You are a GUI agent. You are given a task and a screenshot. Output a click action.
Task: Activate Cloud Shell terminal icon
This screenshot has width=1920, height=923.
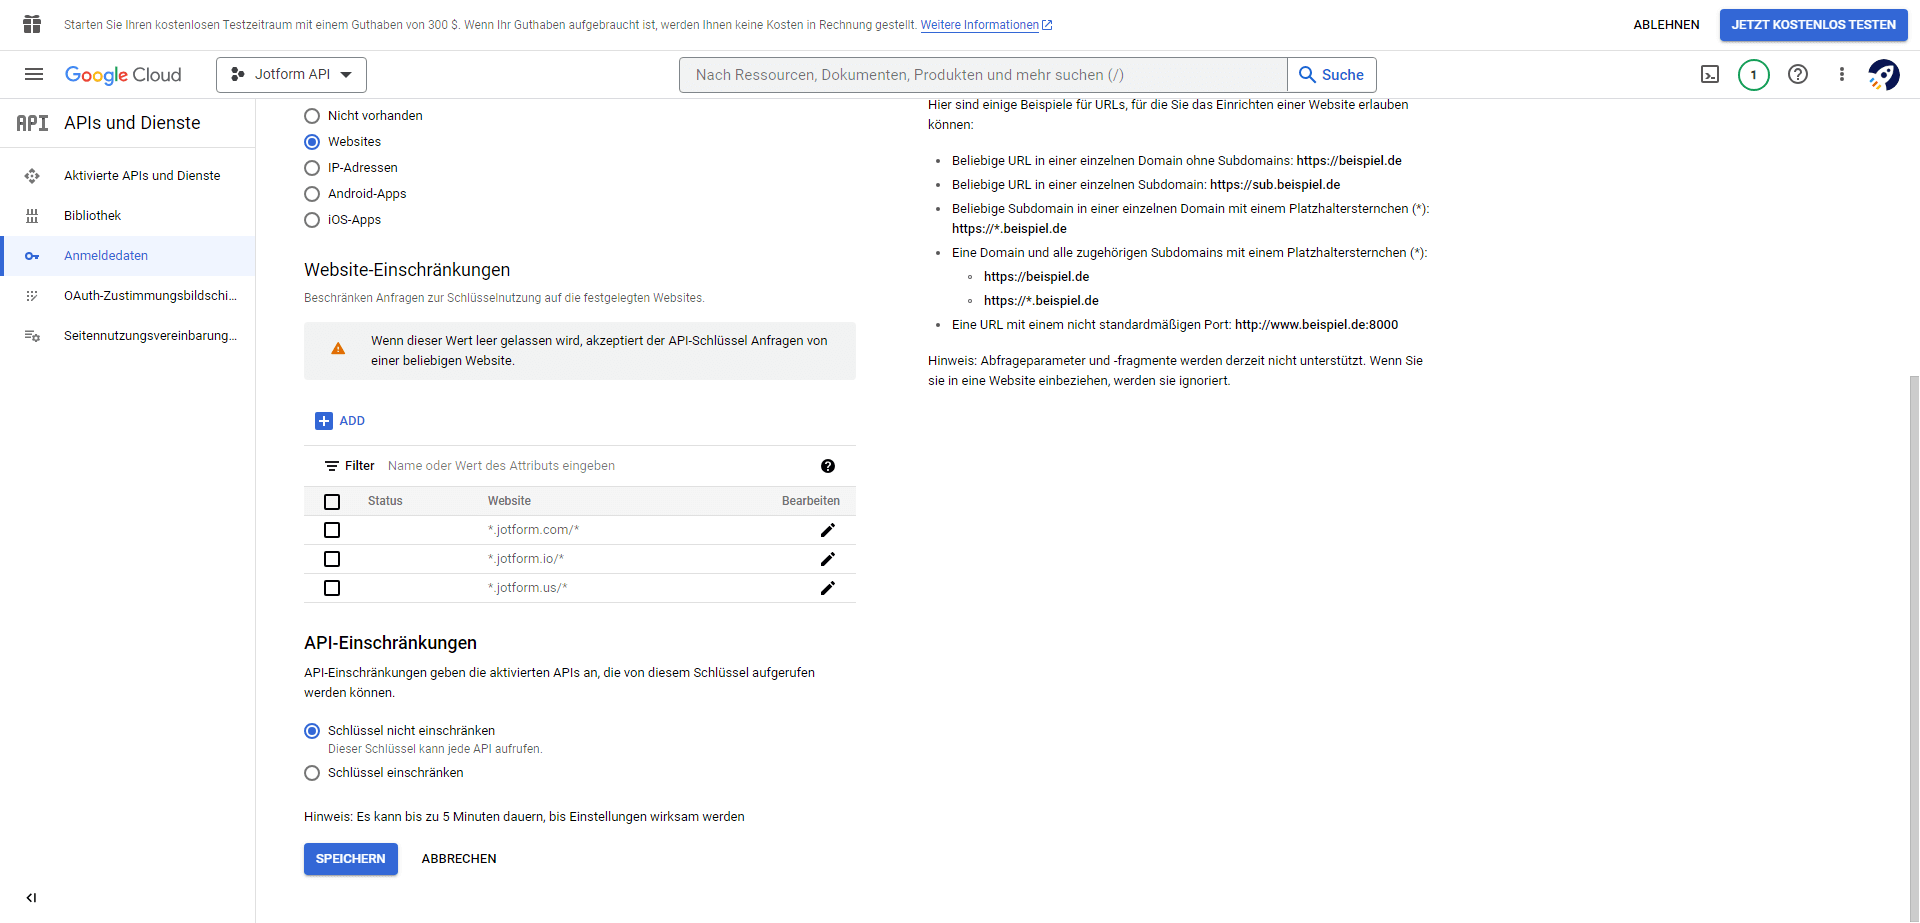(1710, 74)
